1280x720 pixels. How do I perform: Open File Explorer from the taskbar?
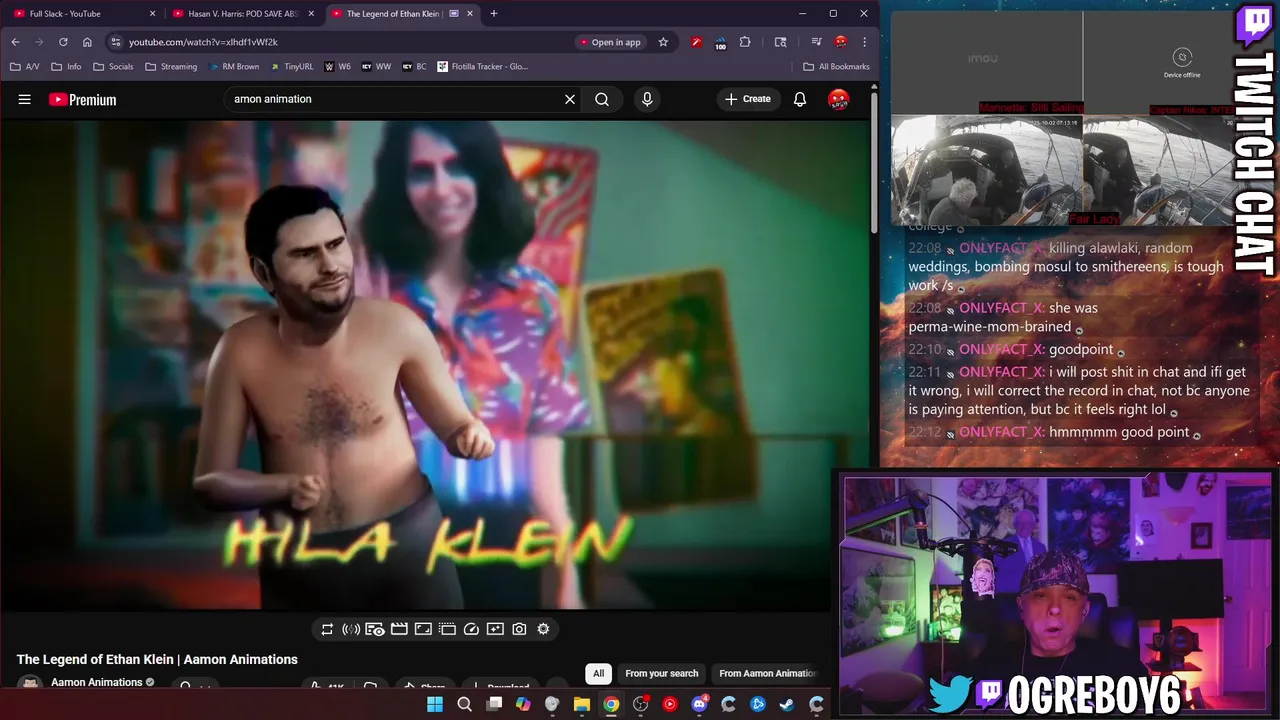click(x=582, y=704)
